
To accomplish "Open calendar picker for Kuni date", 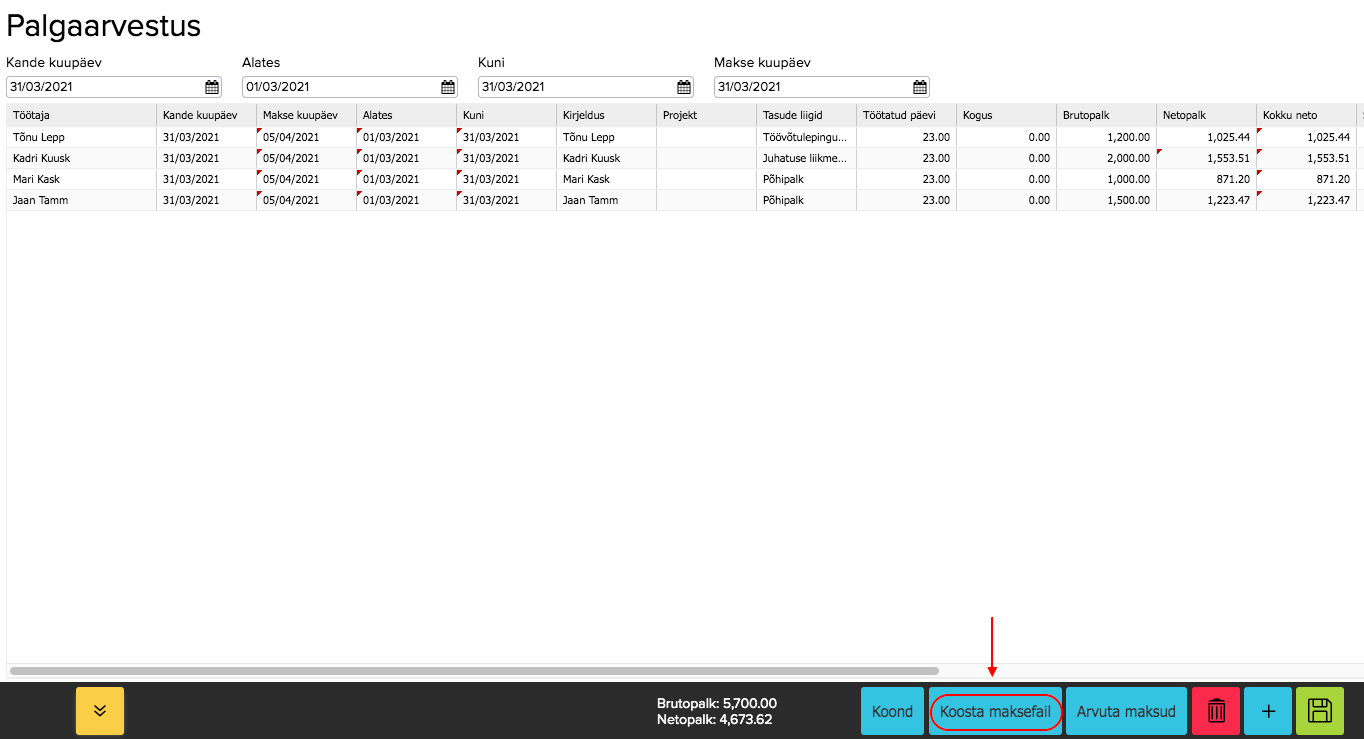I will coord(684,87).
